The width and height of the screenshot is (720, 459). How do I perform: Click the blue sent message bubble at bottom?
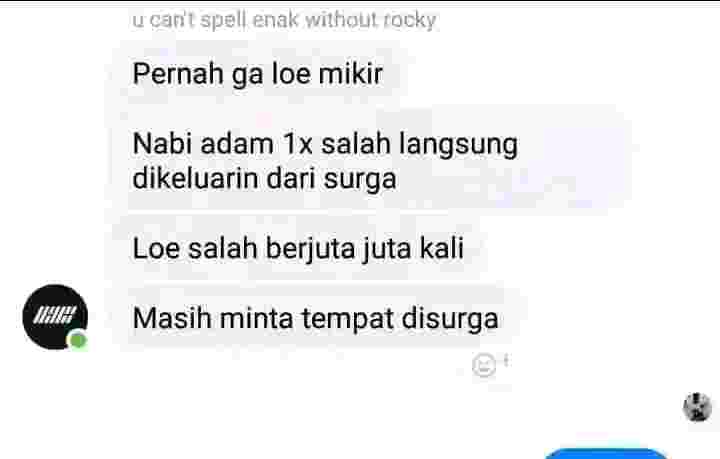click(606, 453)
